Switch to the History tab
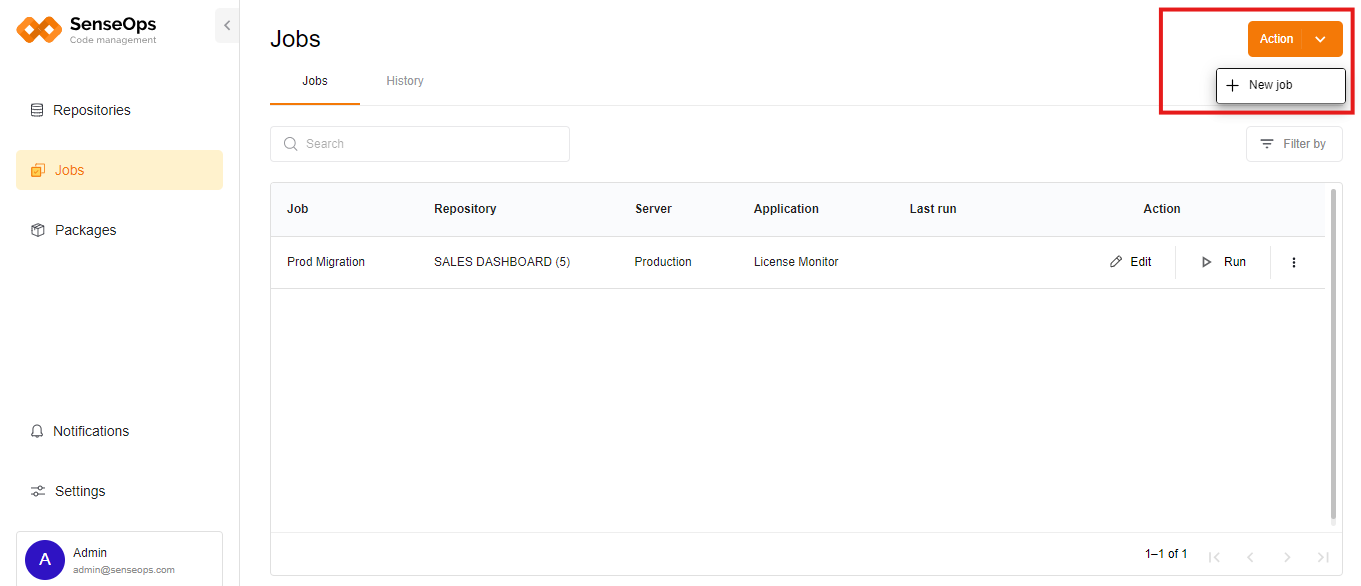 404,81
